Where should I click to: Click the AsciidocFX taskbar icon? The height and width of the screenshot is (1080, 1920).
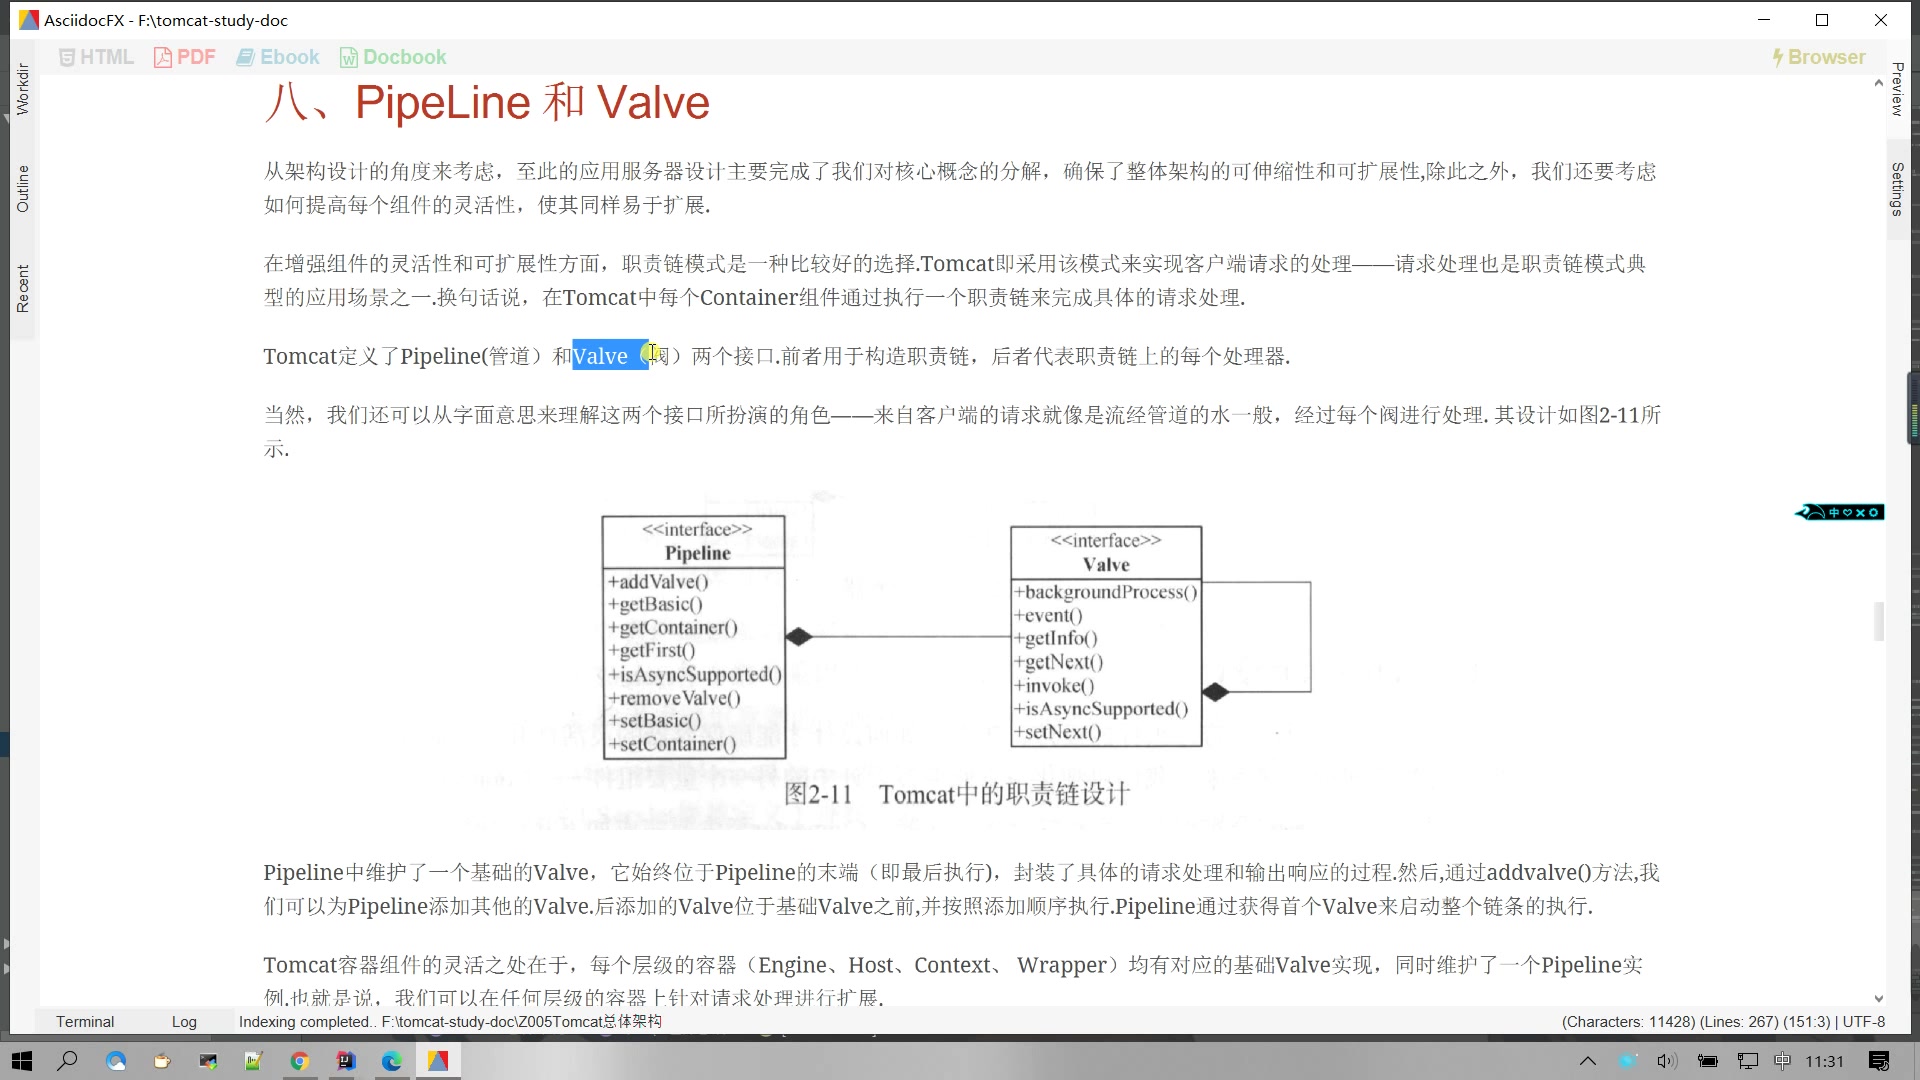(x=438, y=1061)
